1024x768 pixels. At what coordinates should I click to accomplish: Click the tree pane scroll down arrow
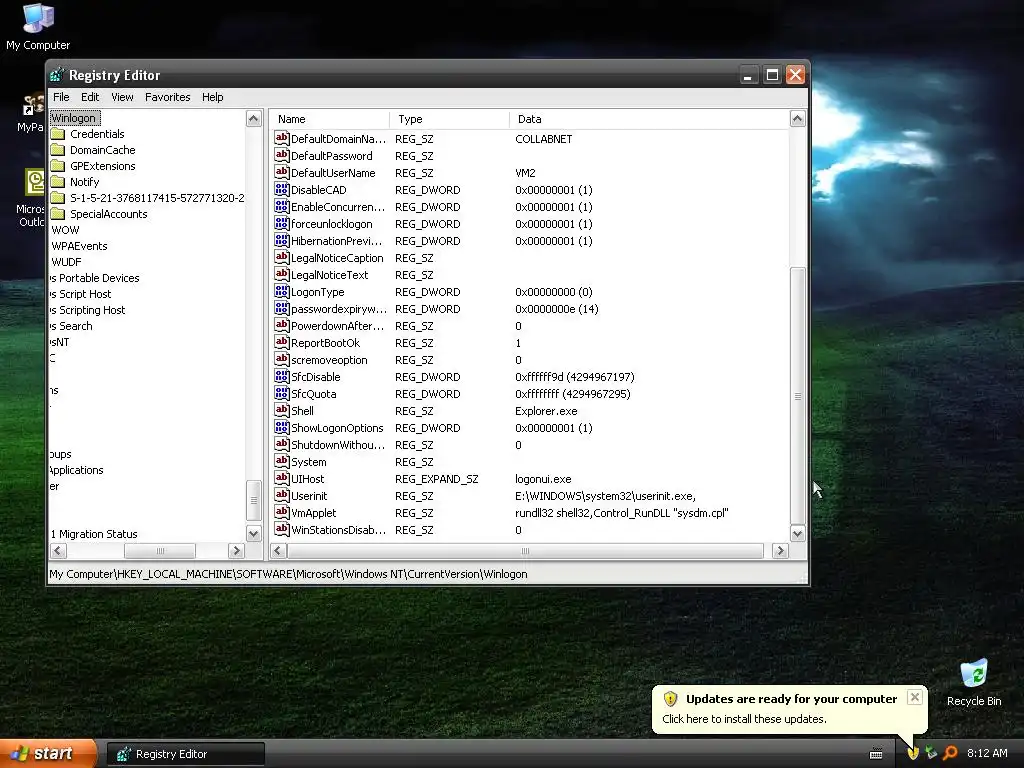point(253,534)
